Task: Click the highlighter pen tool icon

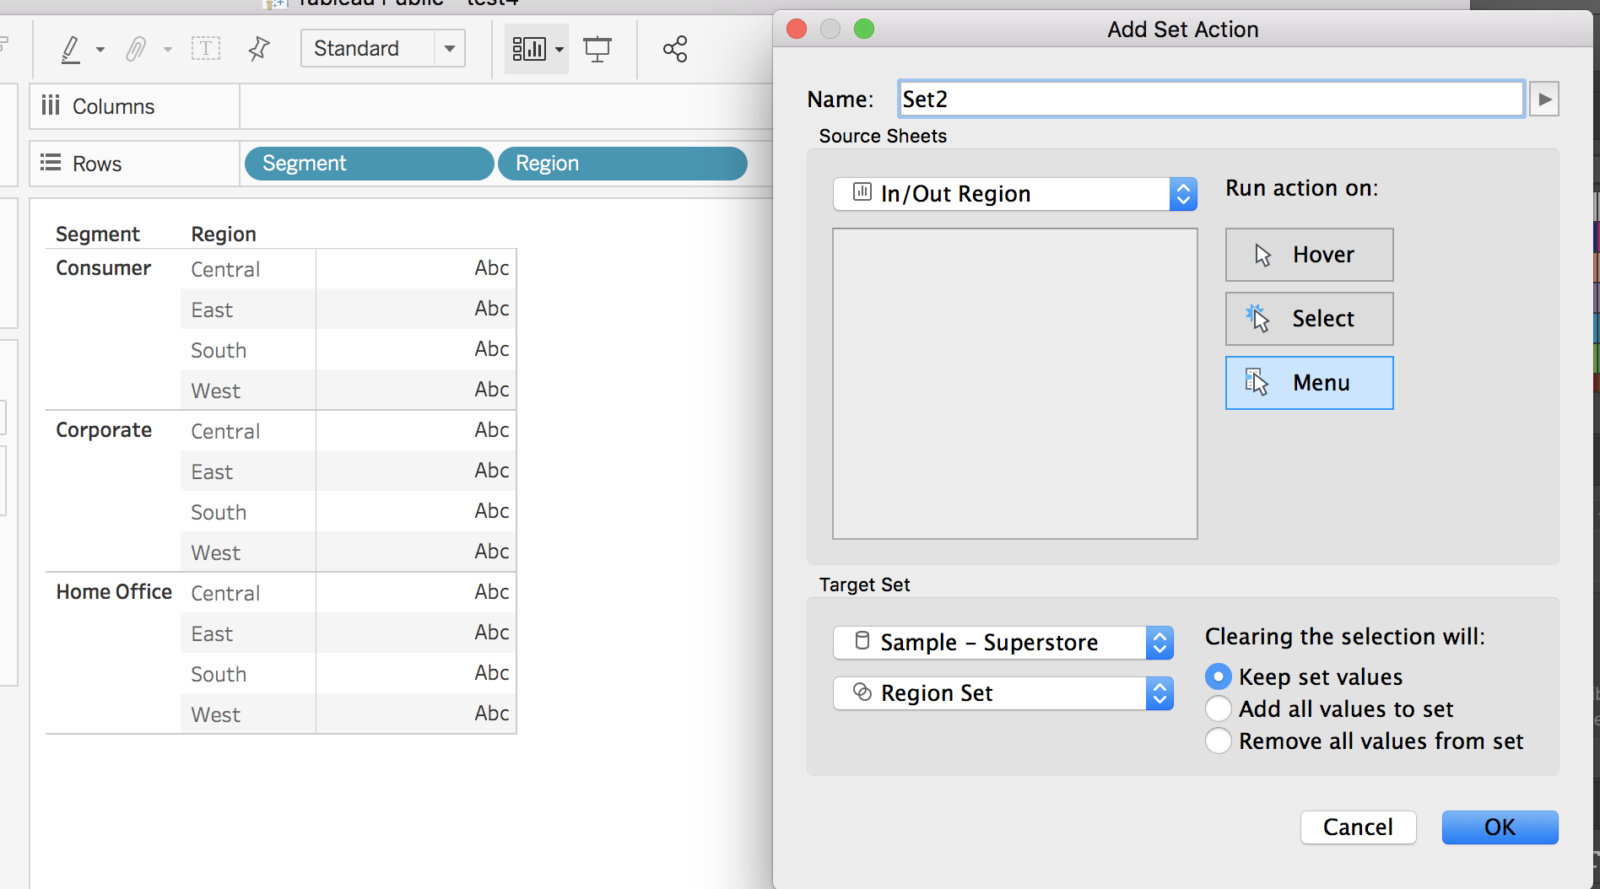Action: coord(70,49)
